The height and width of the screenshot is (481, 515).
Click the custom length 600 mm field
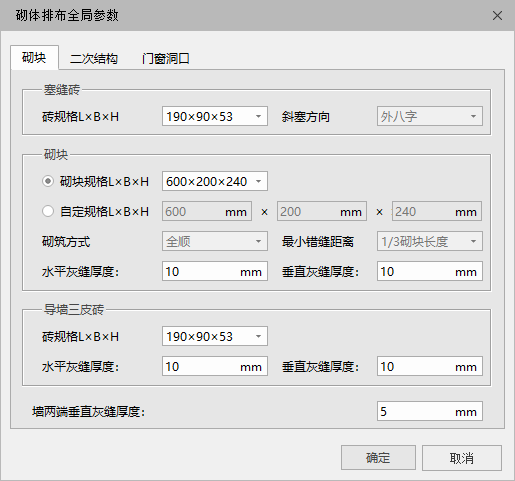(207, 211)
